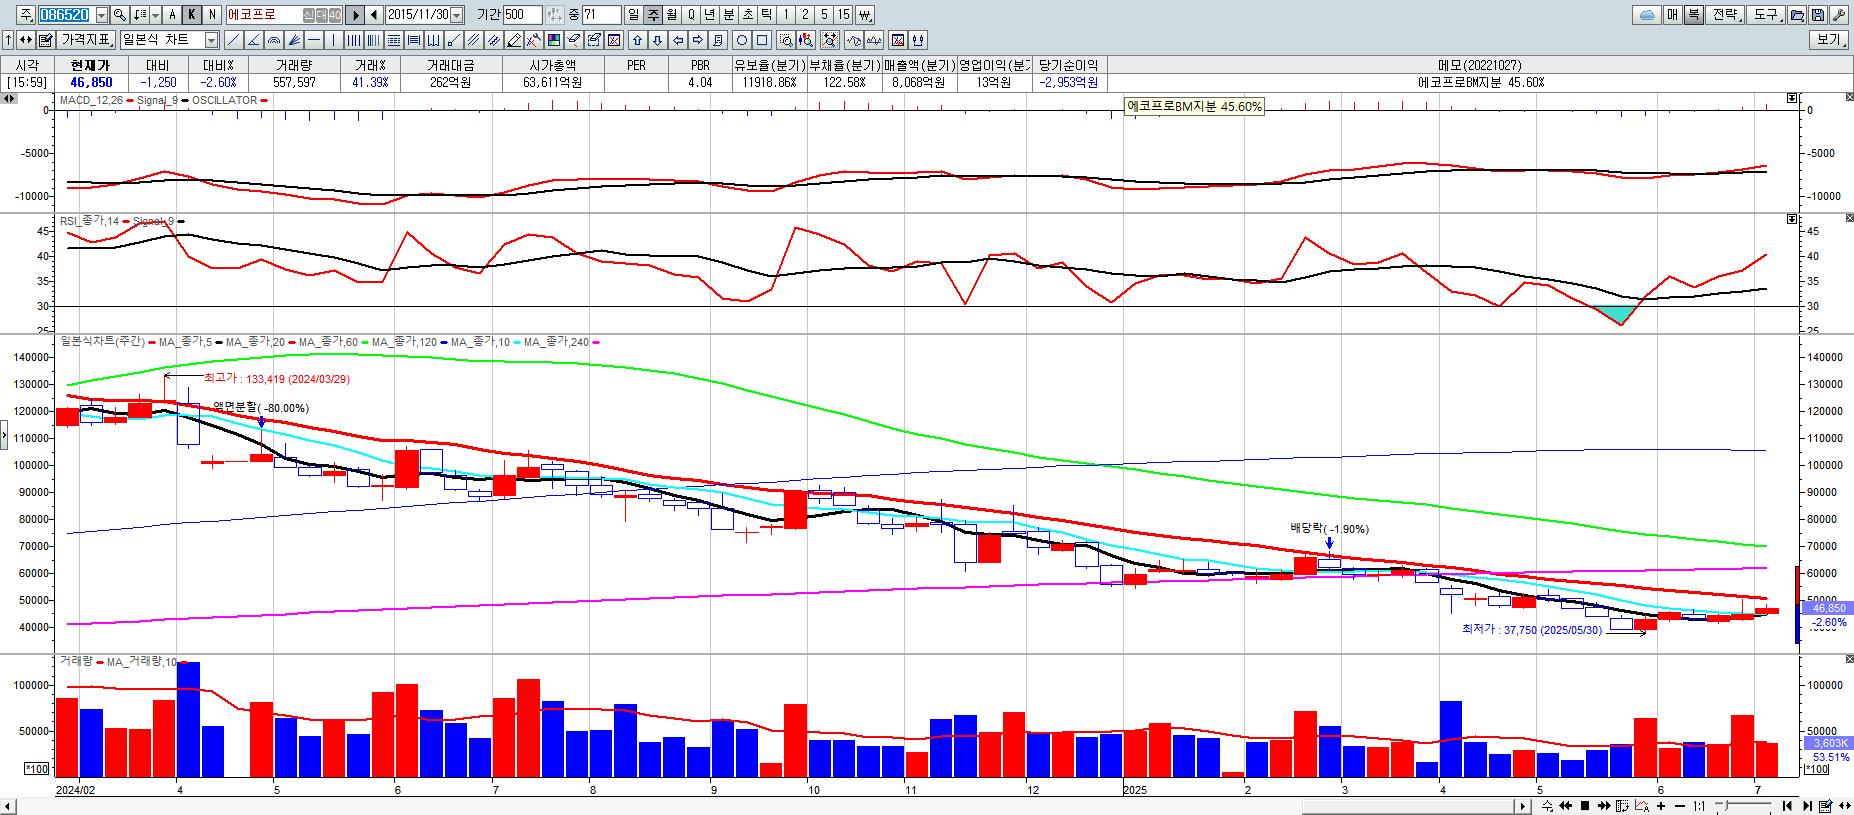Select the Fibonacci arc tool
The height and width of the screenshot is (815, 1854).
[273, 40]
